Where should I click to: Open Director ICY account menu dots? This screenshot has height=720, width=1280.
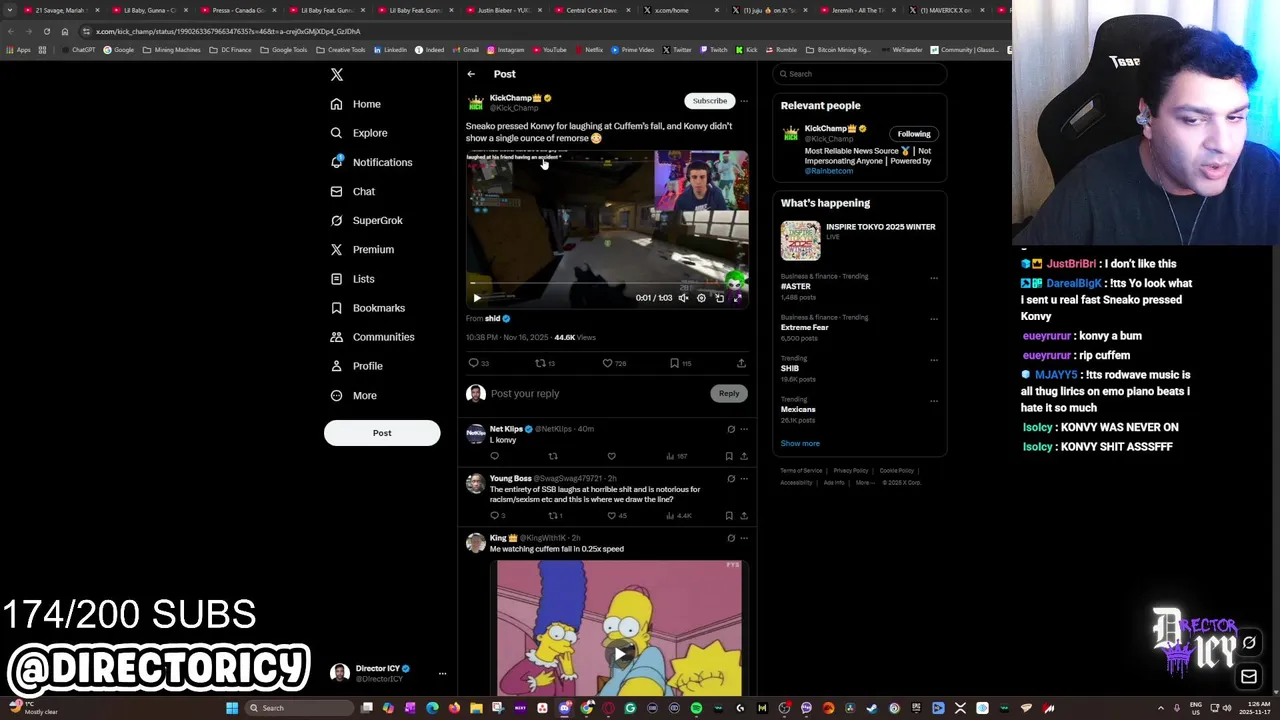click(x=442, y=674)
